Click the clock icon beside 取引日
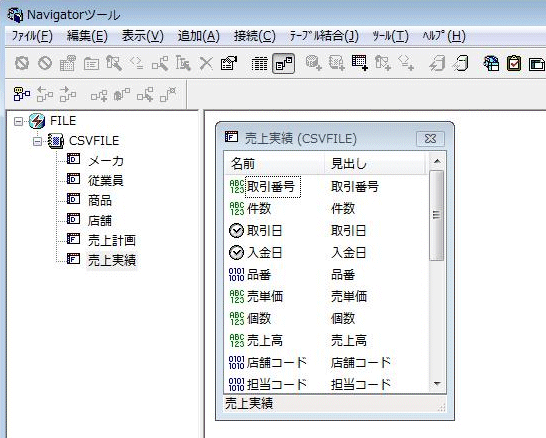Viewport: 546px width, 438px height. [x=236, y=231]
